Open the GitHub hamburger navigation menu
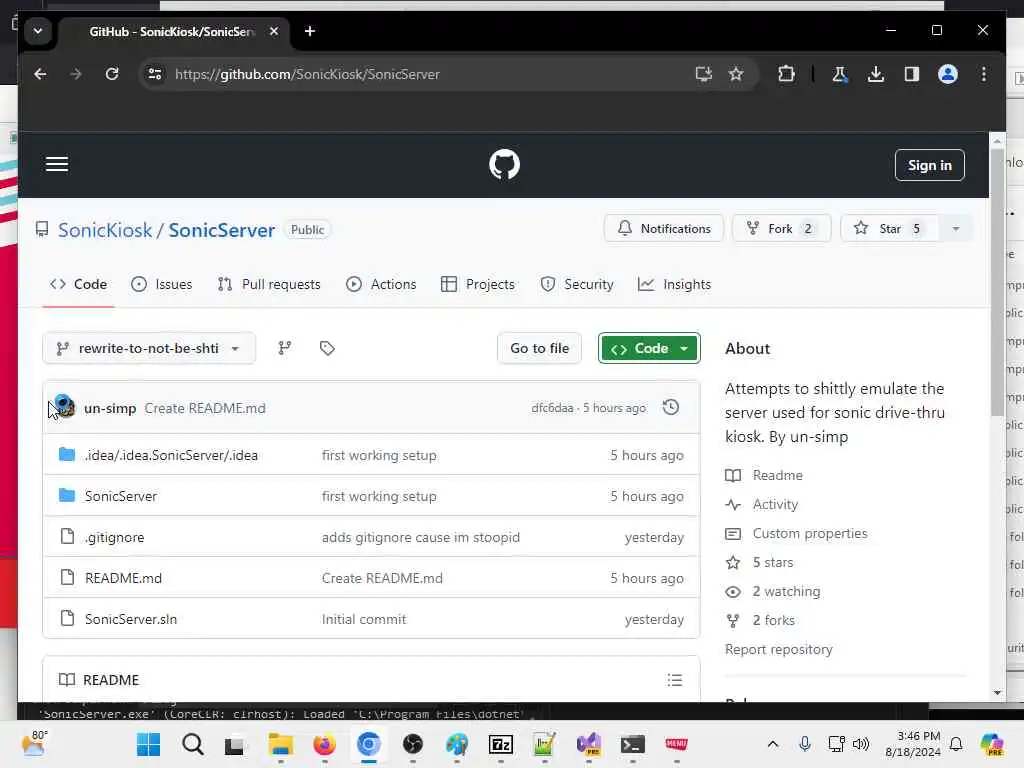This screenshot has width=1024, height=768. [57, 164]
